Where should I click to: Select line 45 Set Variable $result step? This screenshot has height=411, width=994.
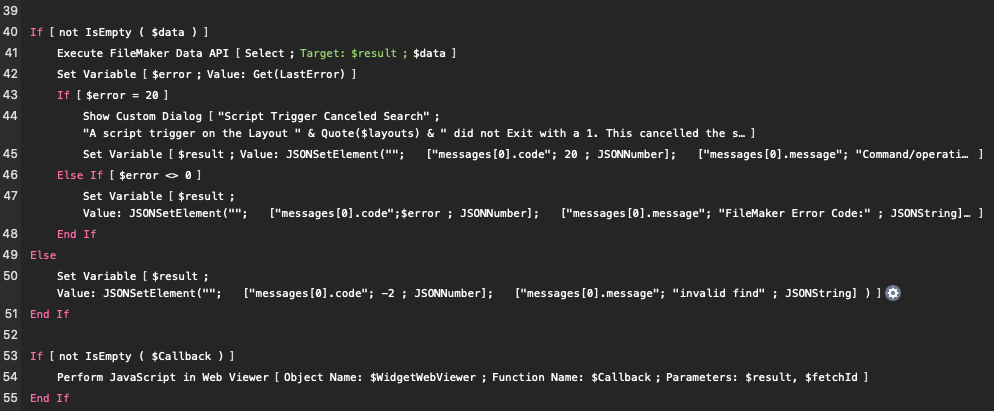tap(532, 154)
